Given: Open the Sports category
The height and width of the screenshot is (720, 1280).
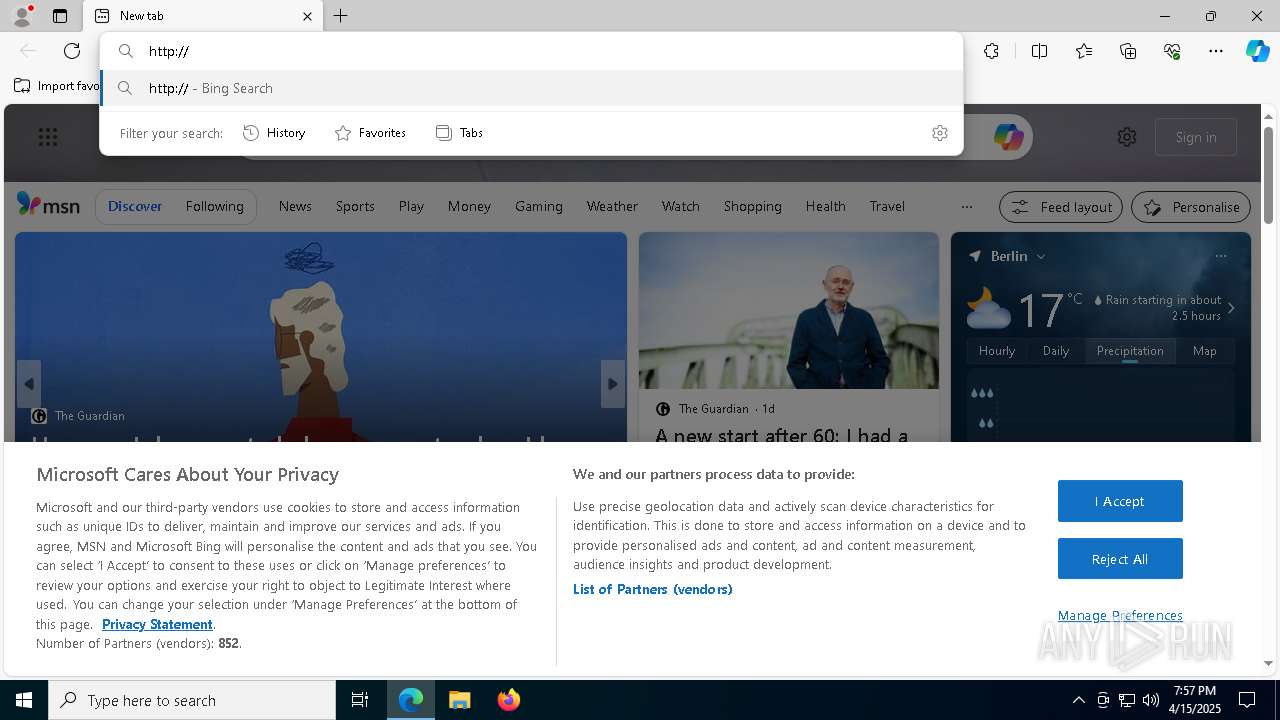Looking at the screenshot, I should (x=355, y=206).
